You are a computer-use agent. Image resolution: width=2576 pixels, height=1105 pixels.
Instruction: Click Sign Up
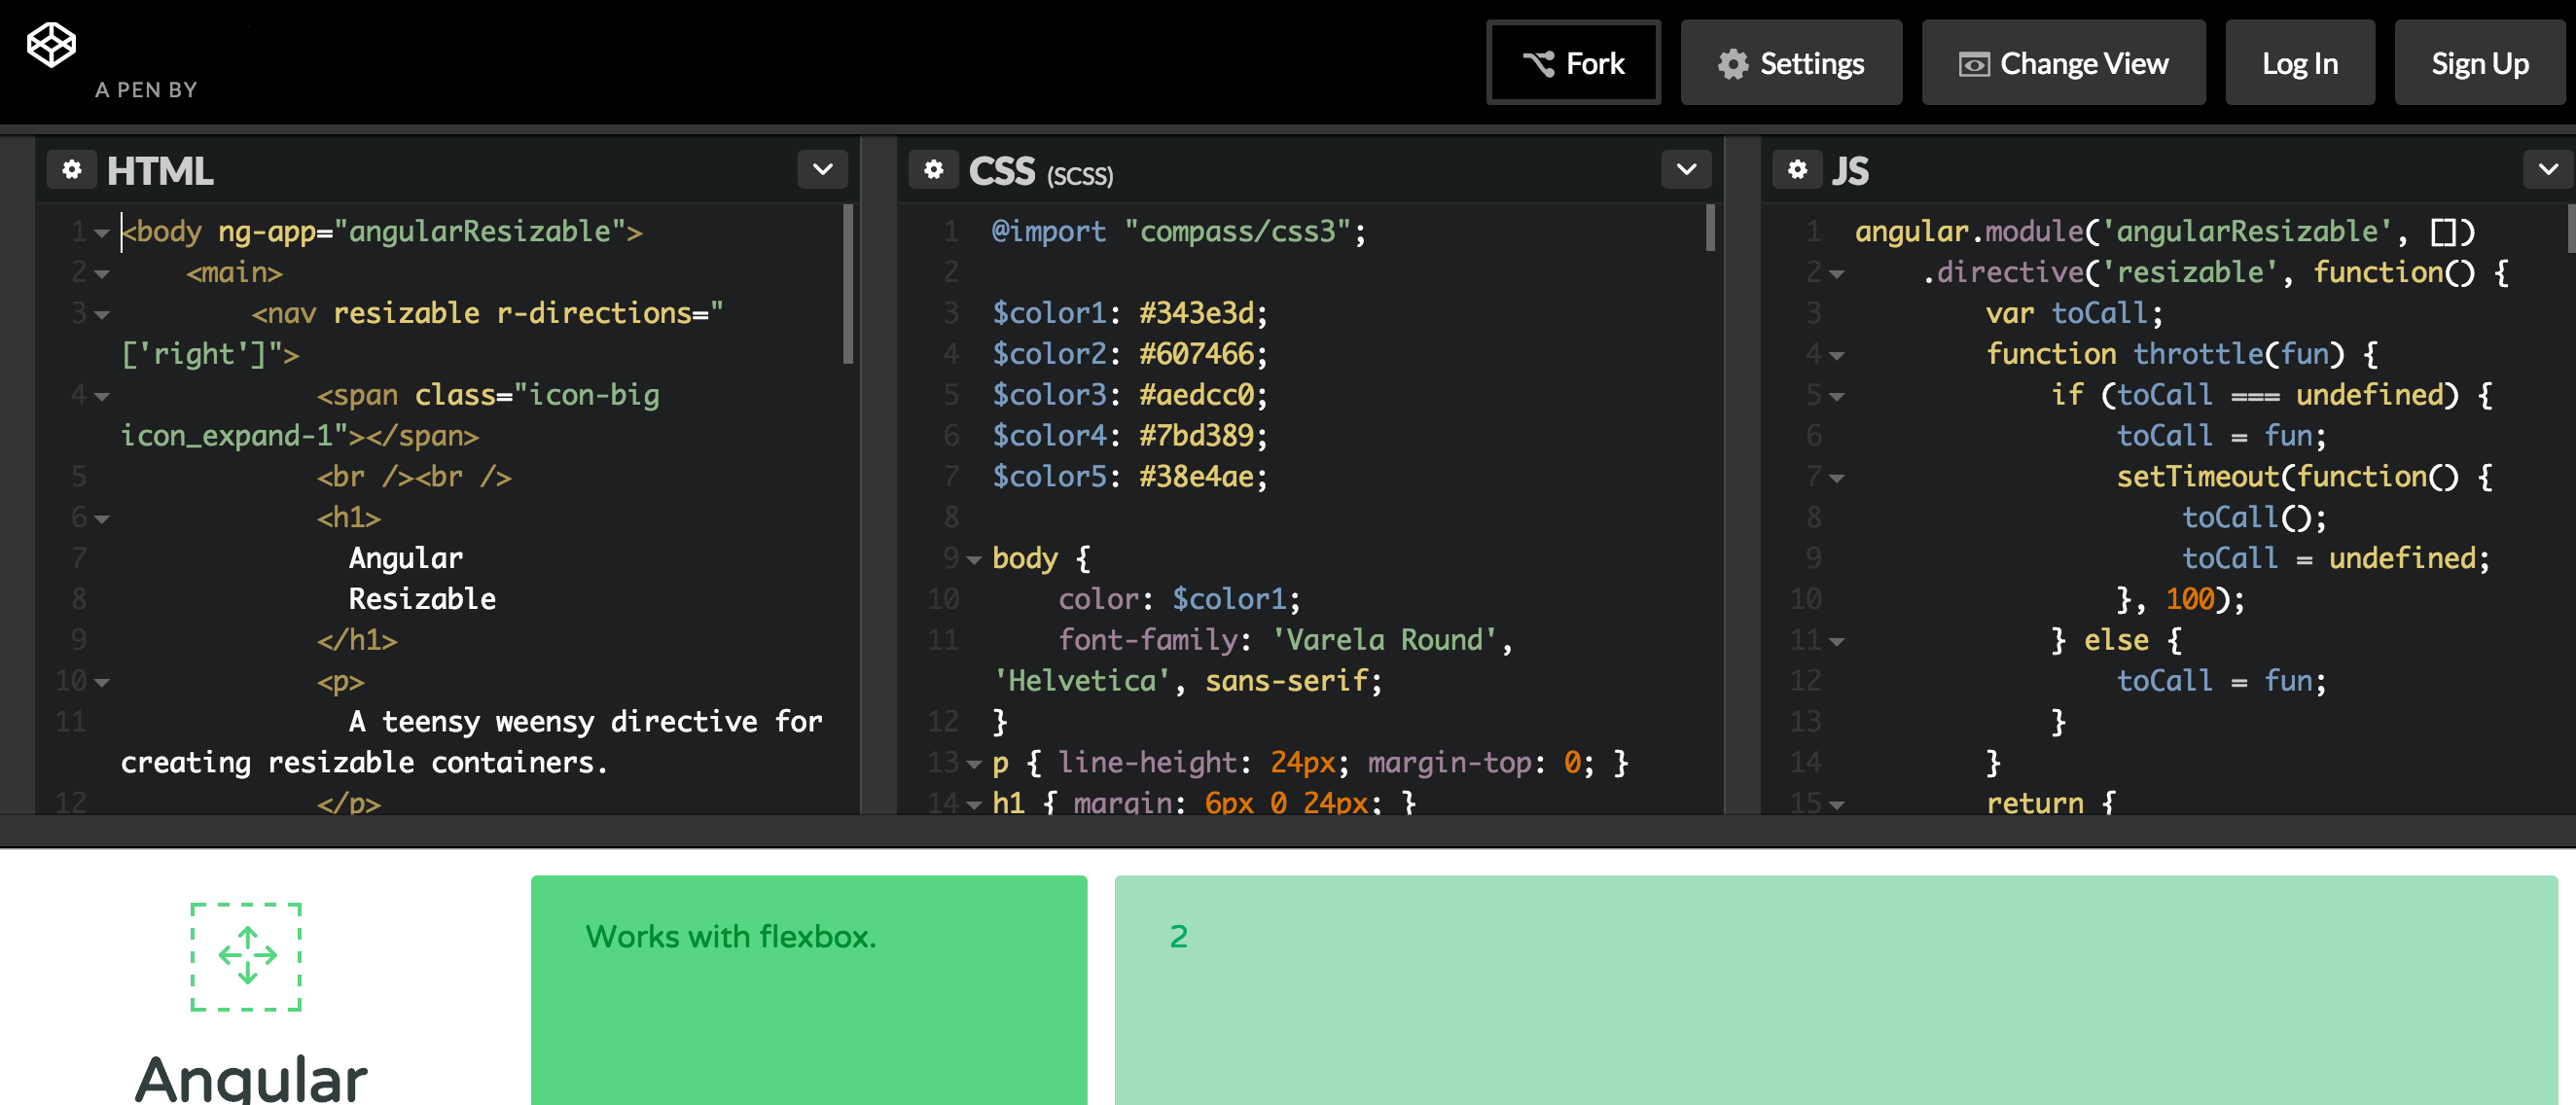pos(2479,63)
